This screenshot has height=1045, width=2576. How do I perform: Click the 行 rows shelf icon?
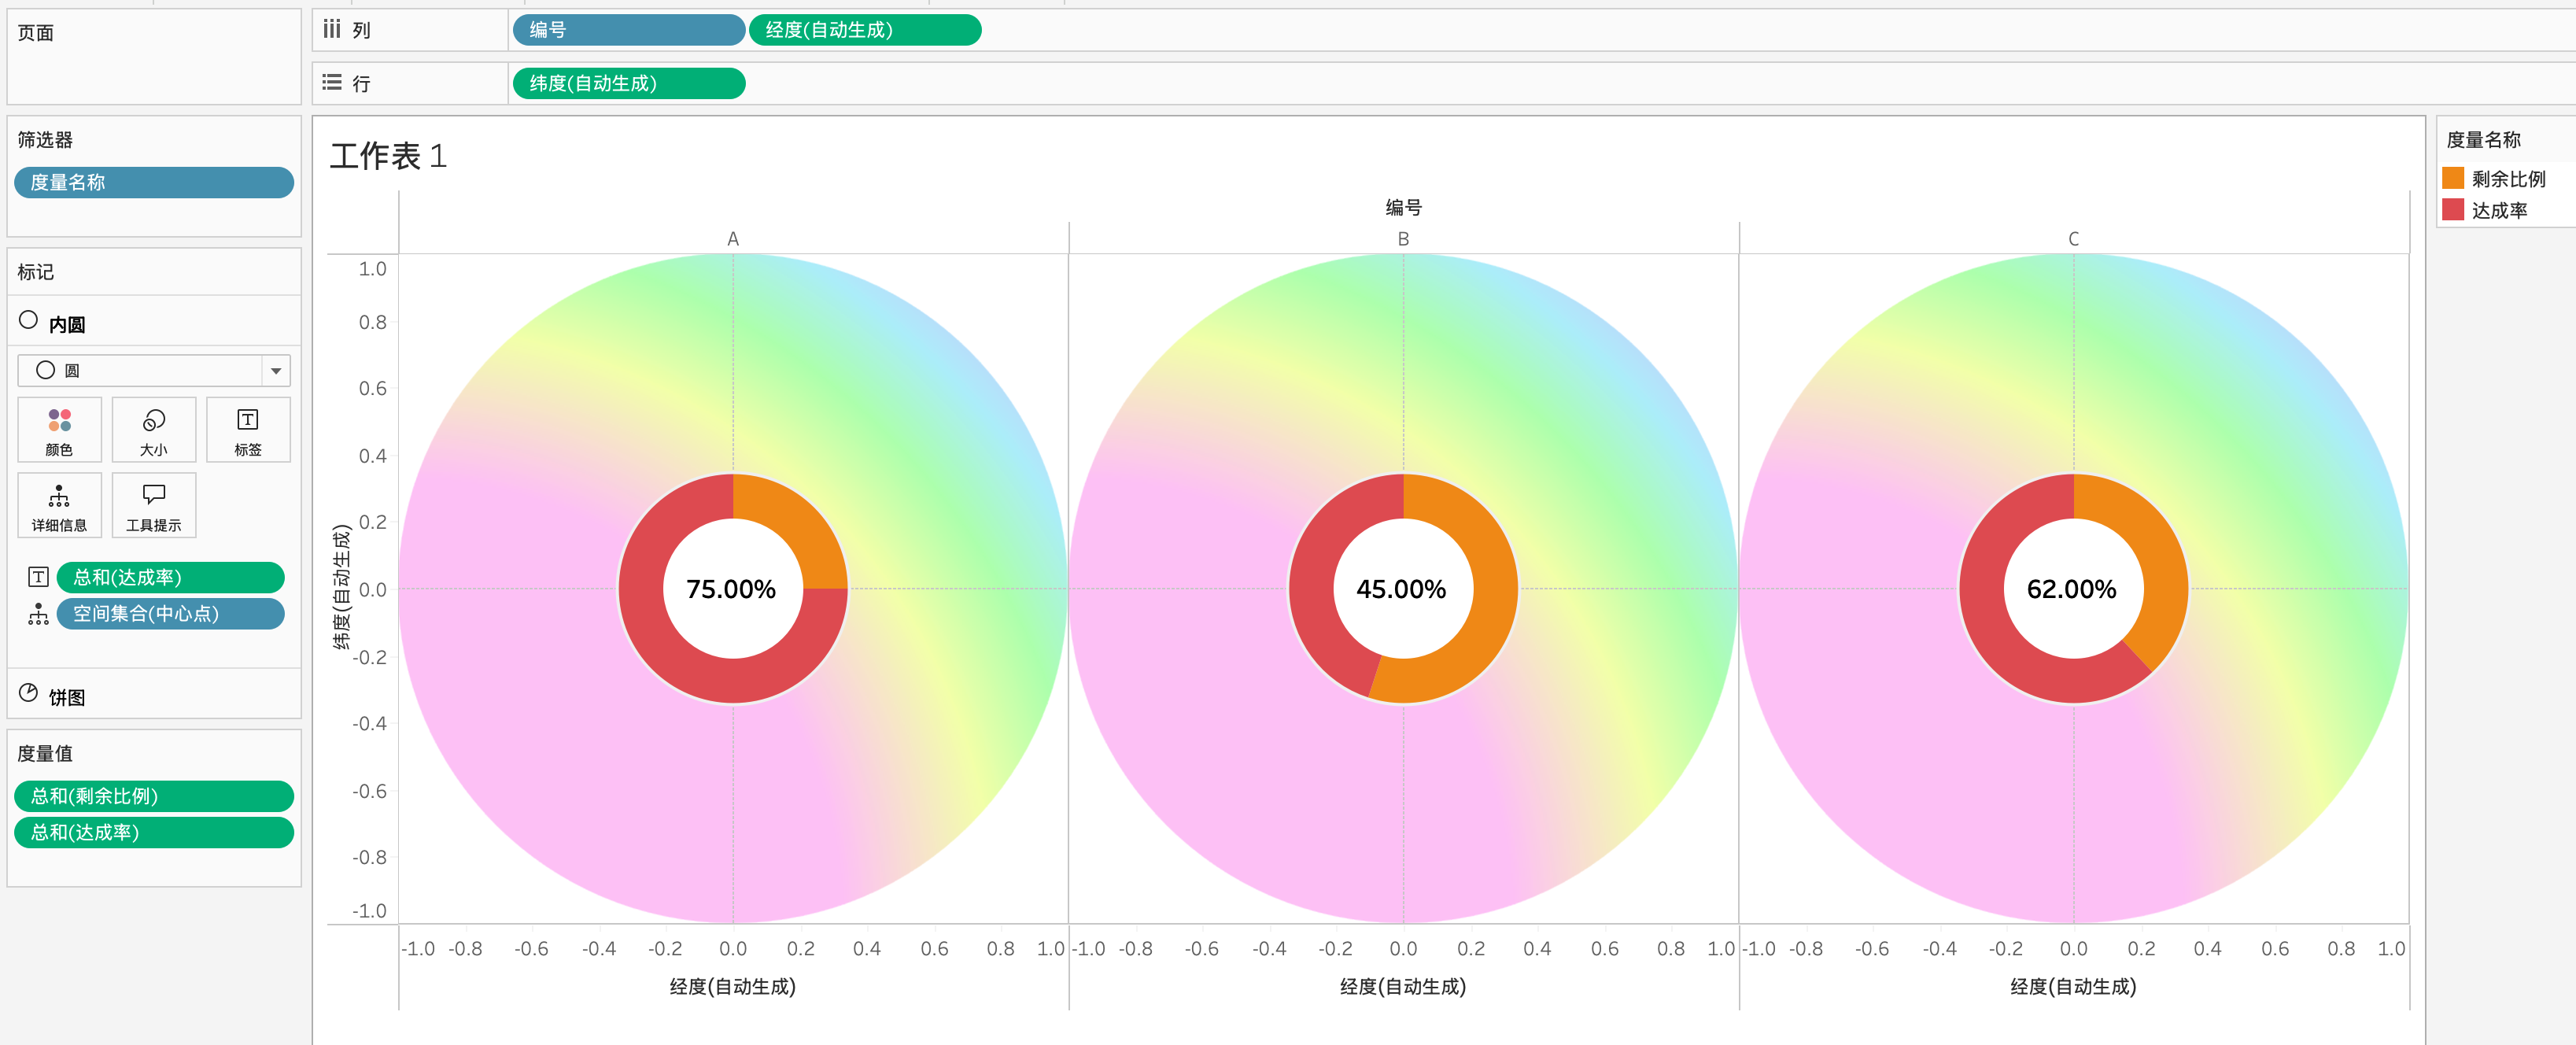pos(332,83)
